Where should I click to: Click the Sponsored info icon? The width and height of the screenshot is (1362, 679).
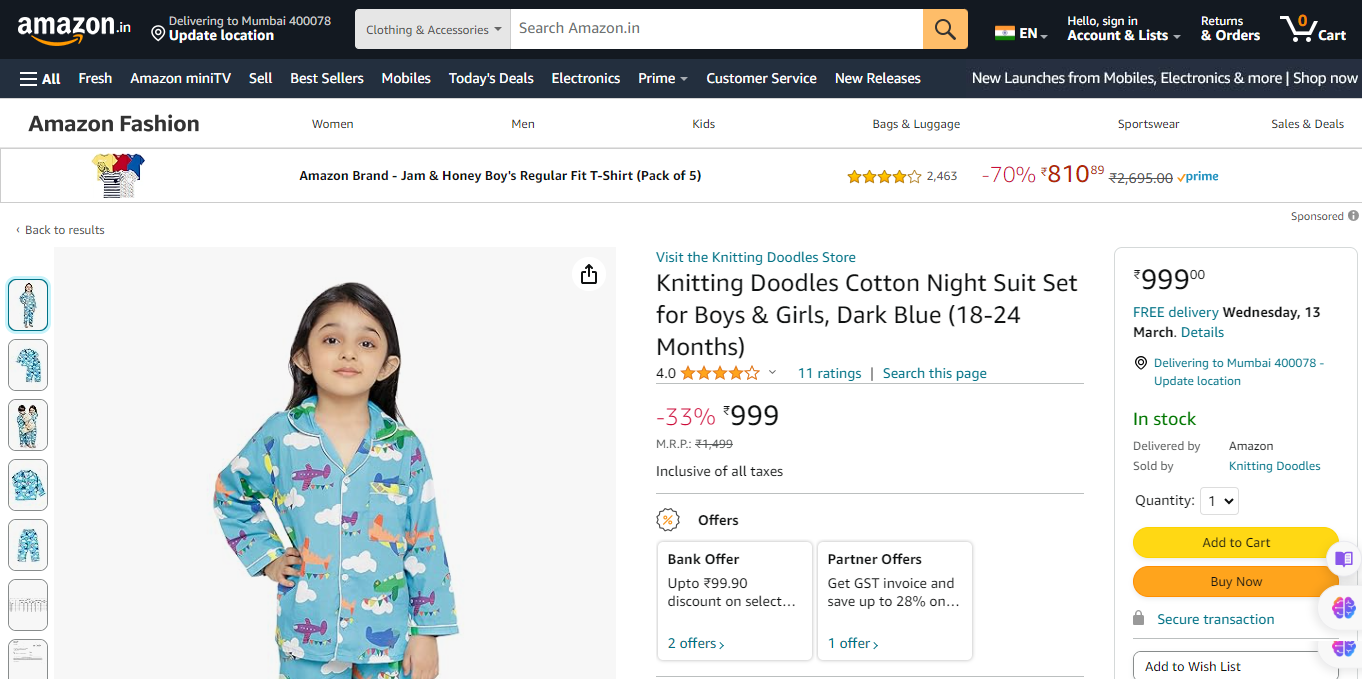pos(1353,216)
